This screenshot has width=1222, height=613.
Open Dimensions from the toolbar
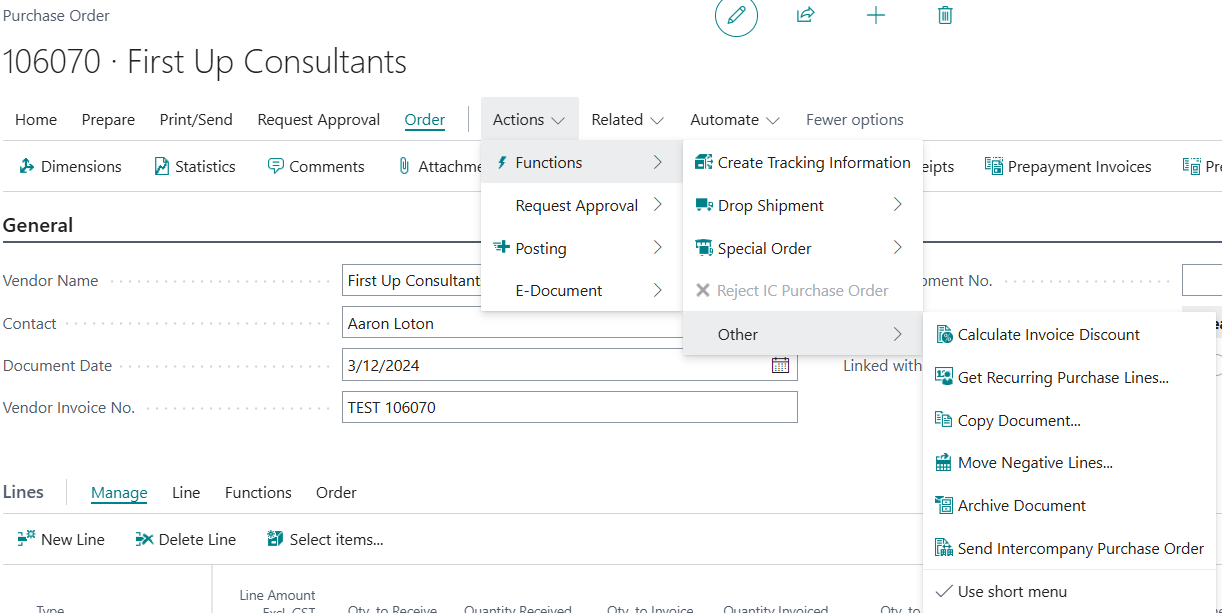(x=70, y=167)
